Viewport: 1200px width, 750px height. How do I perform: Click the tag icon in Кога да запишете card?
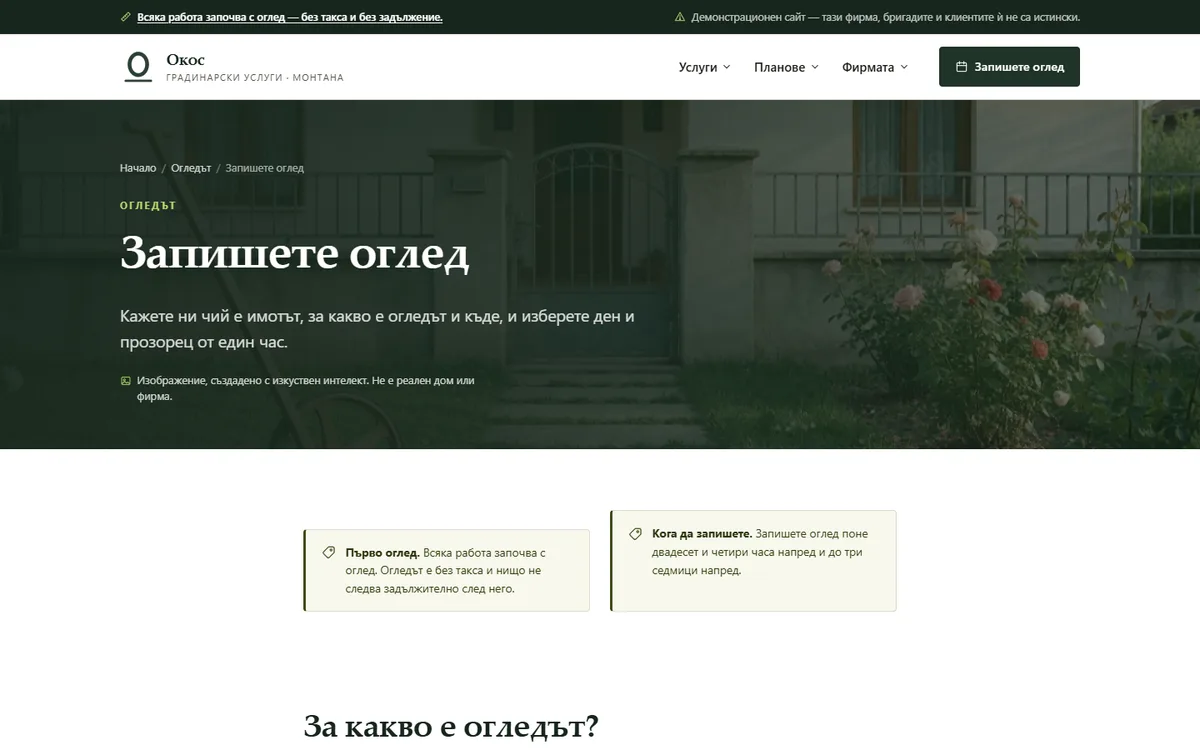[635, 534]
